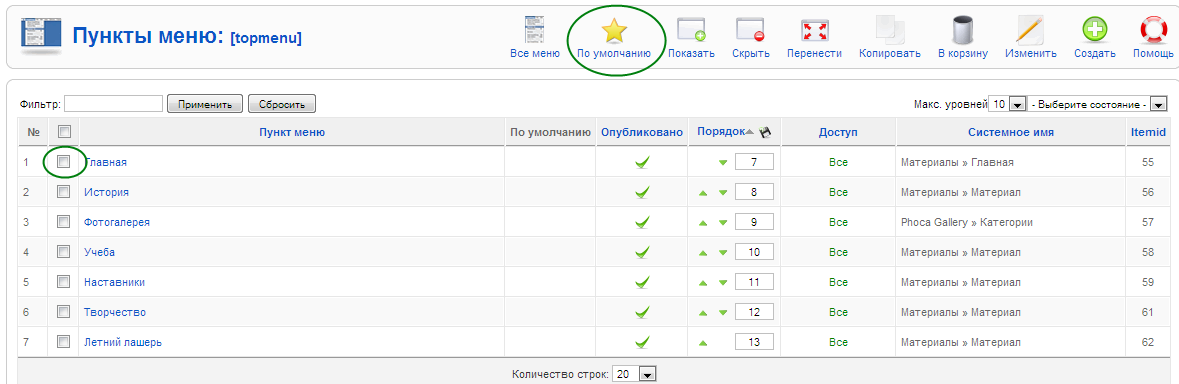Open the Макс. уровней dropdown
The image size is (1179, 384).
(x=1008, y=104)
